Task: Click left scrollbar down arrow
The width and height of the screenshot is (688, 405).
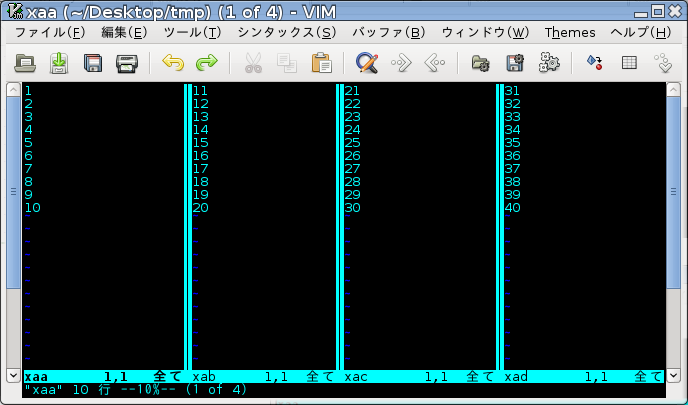Action: [13, 376]
